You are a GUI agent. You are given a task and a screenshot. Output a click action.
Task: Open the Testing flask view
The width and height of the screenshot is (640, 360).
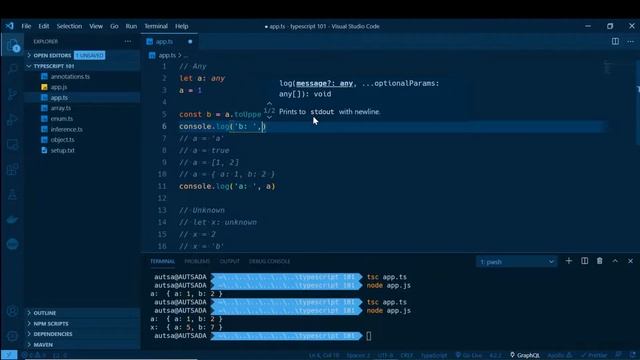(x=12, y=195)
